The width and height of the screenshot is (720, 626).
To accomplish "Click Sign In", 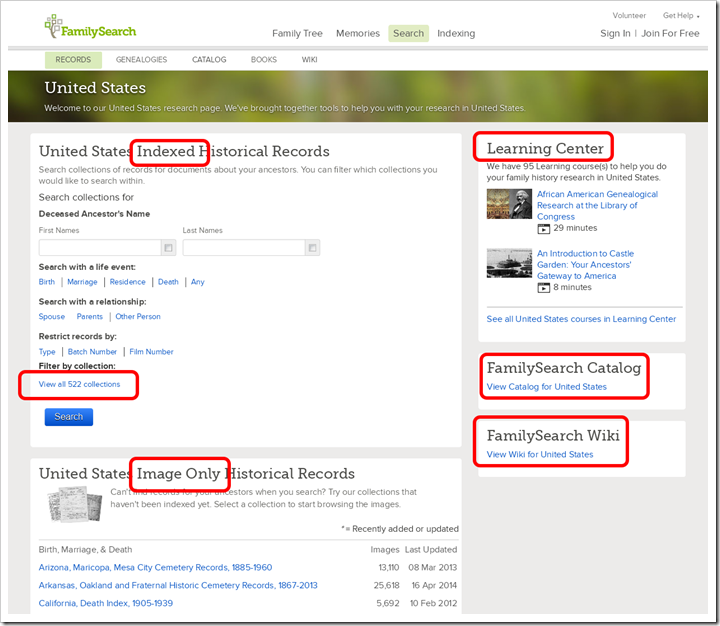I will (615, 34).
